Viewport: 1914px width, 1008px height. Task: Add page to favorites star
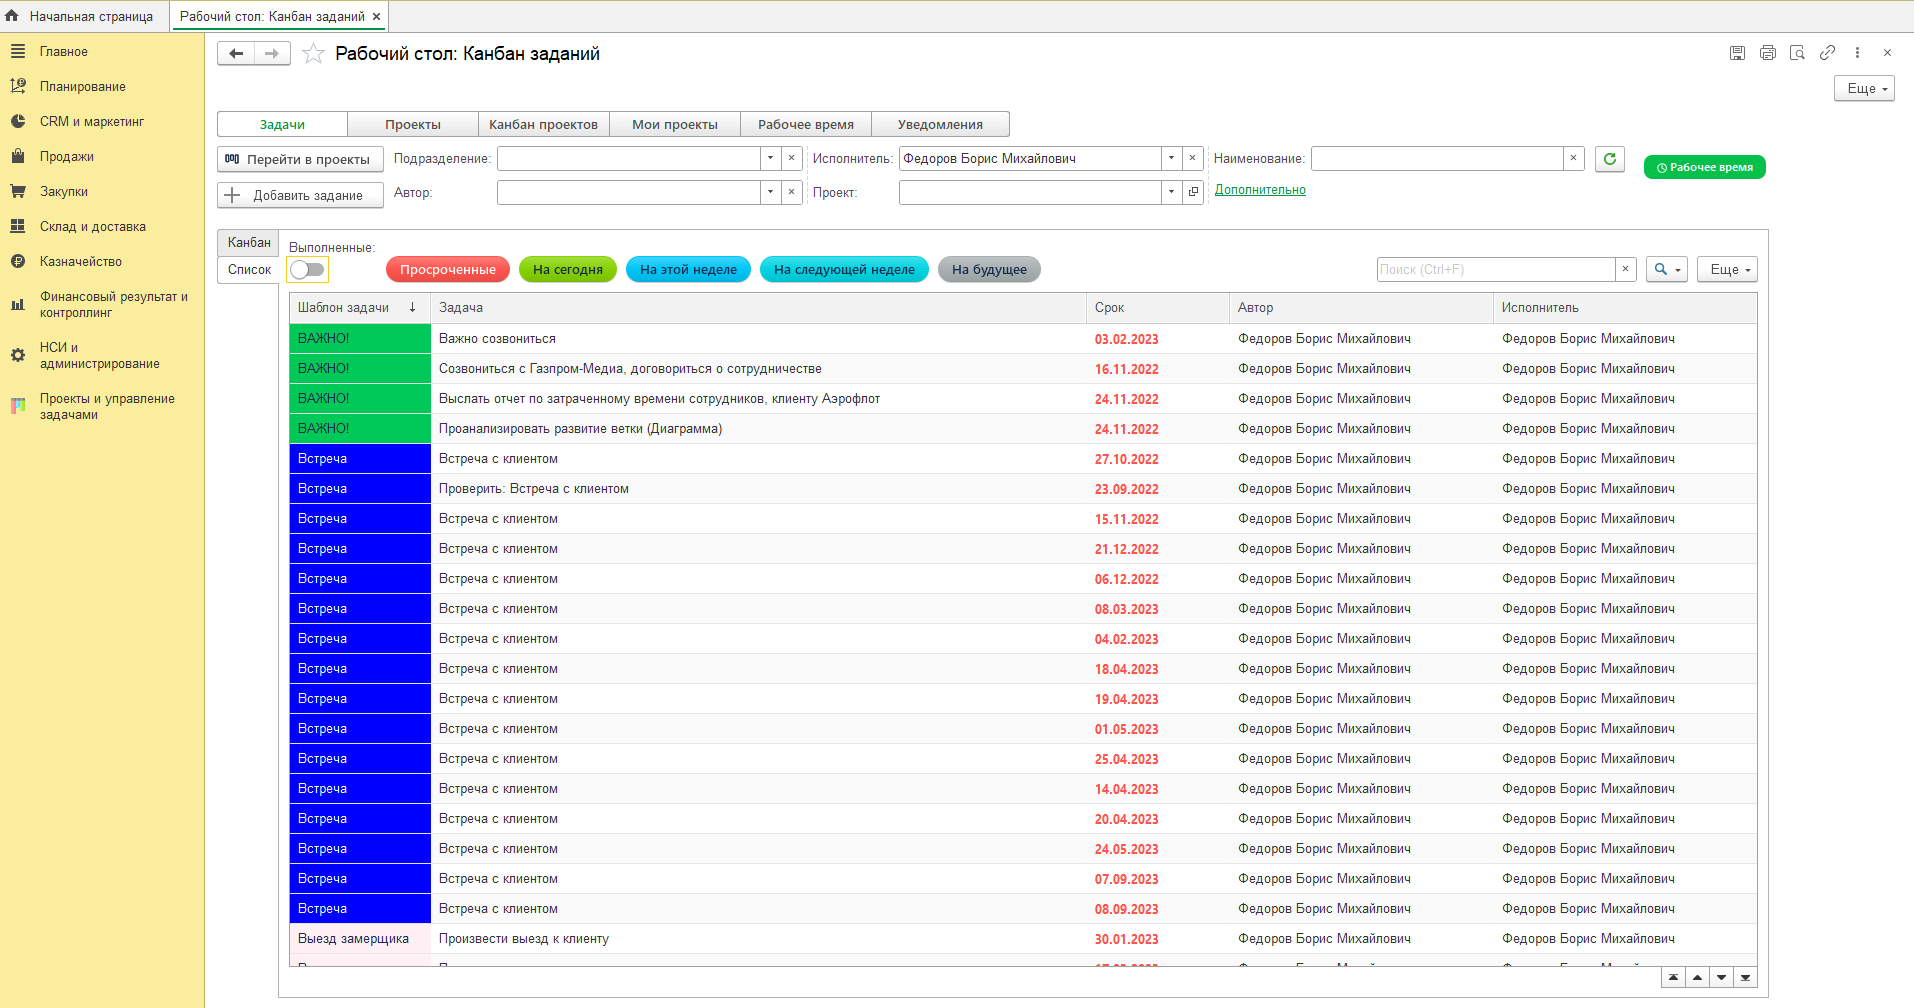[x=313, y=53]
